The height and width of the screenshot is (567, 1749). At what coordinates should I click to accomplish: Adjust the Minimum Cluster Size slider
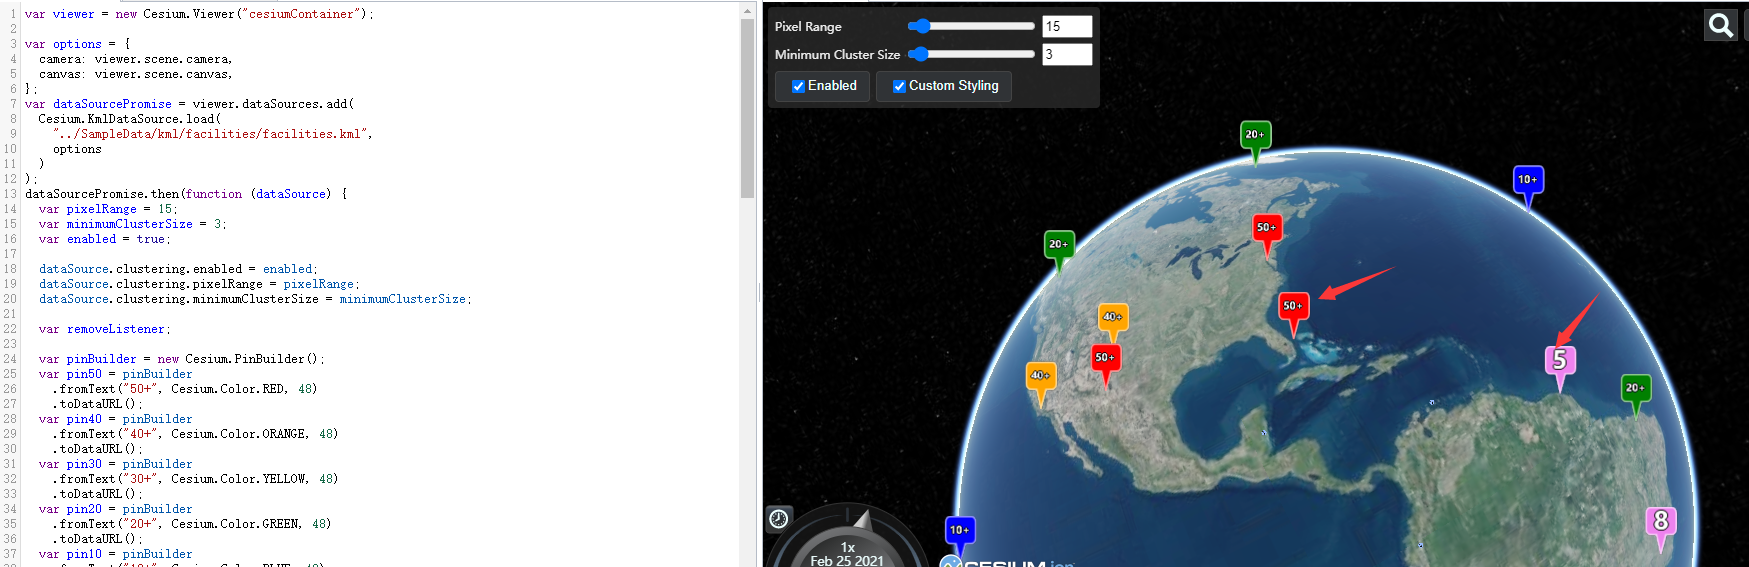point(971,54)
